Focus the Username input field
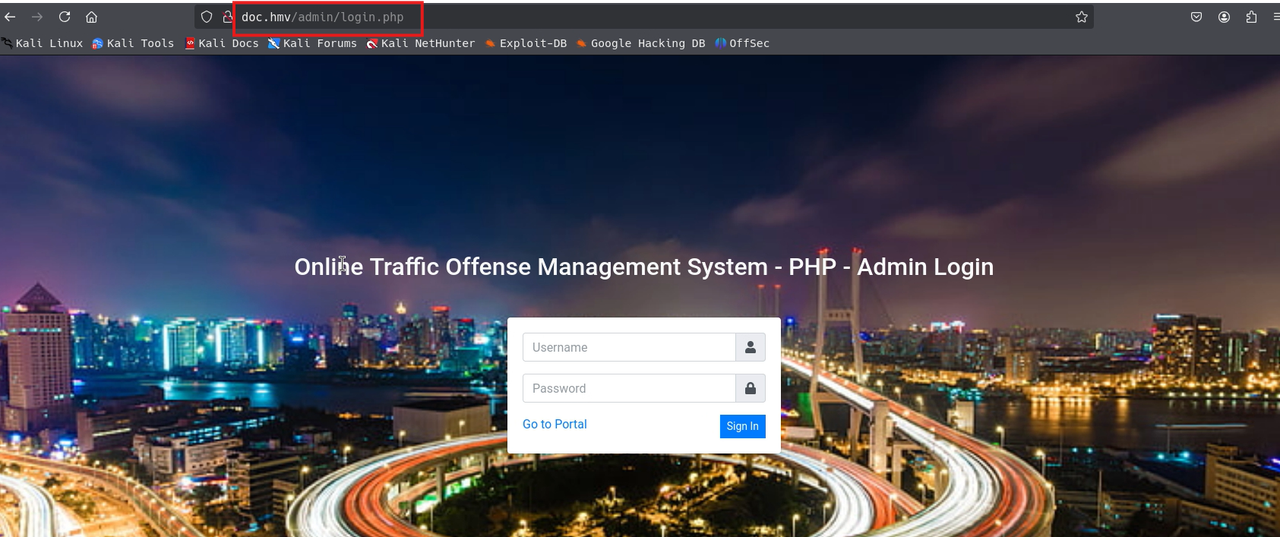The image size is (1280, 537). coord(629,347)
